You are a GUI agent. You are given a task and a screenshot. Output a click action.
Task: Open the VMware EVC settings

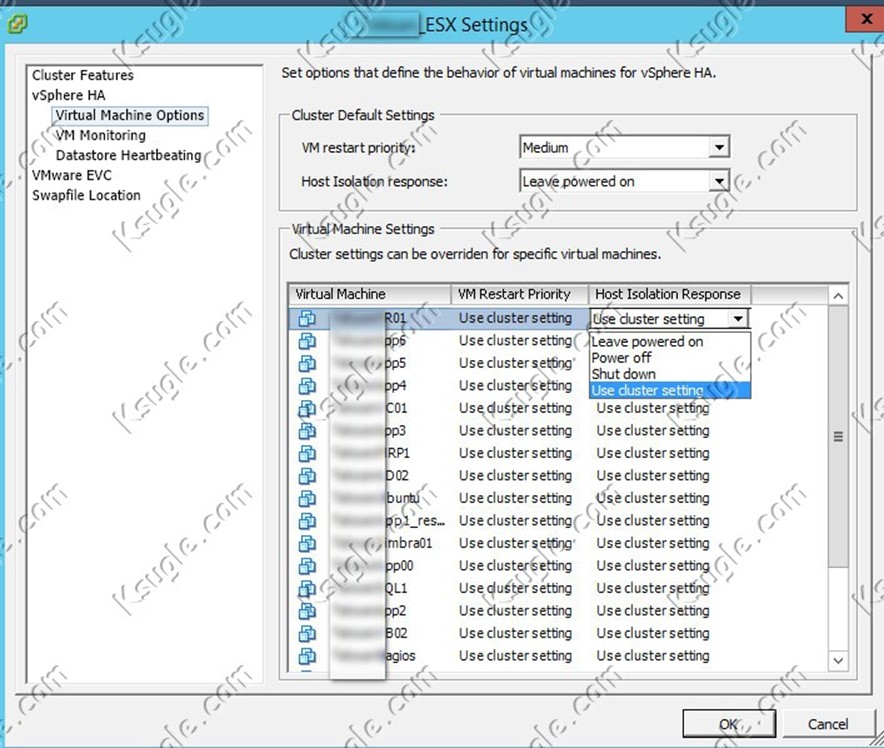pos(72,175)
